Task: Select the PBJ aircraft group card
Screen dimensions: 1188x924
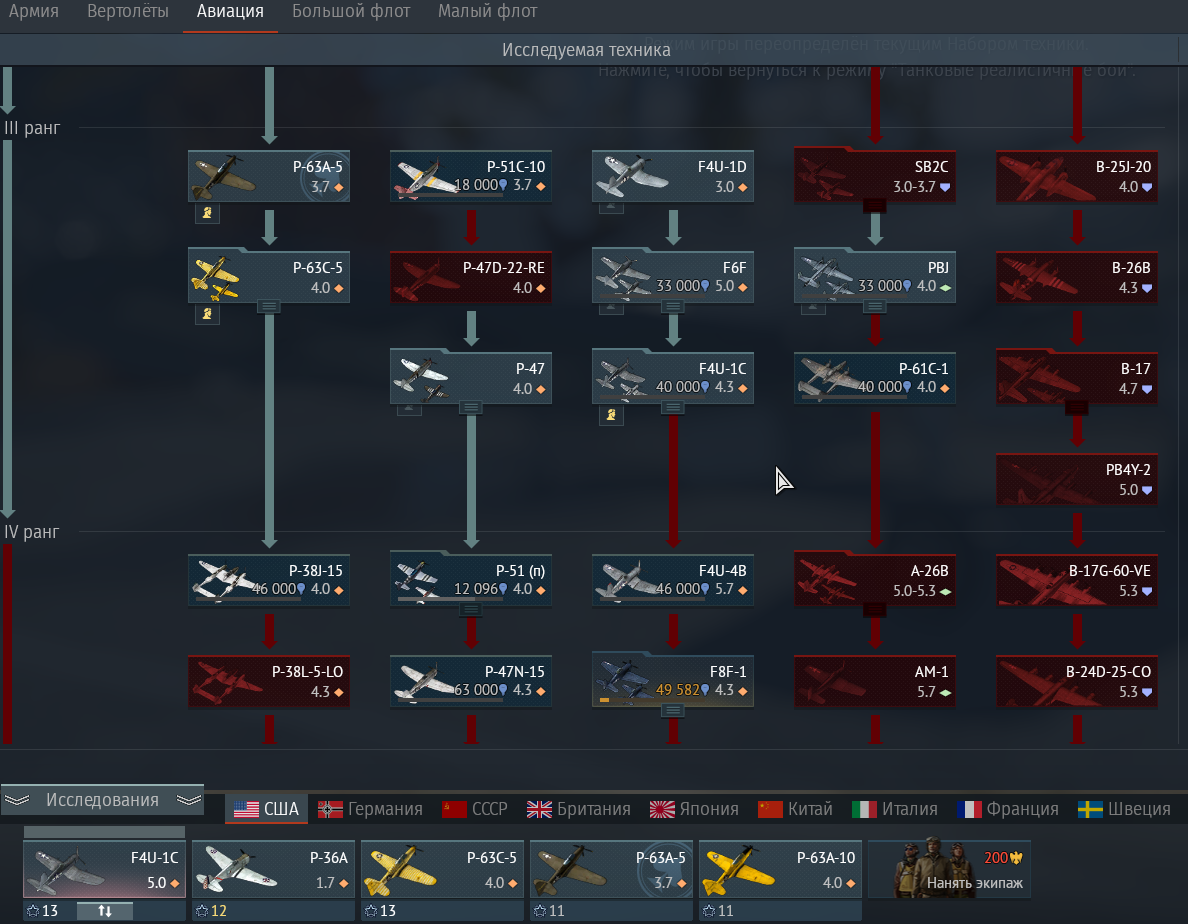Action: (875, 277)
